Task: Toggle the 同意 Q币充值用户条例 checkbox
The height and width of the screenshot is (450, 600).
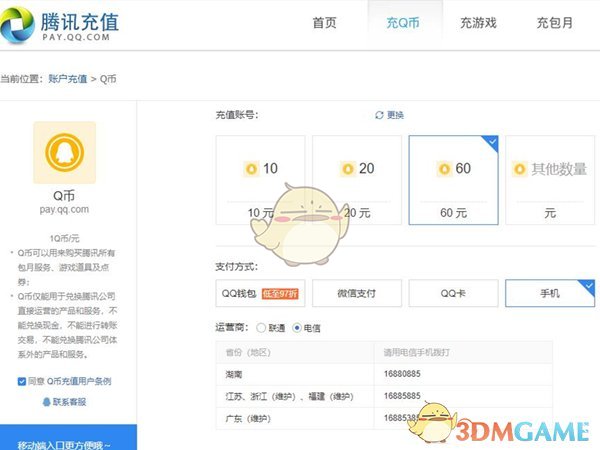Action: (x=22, y=381)
